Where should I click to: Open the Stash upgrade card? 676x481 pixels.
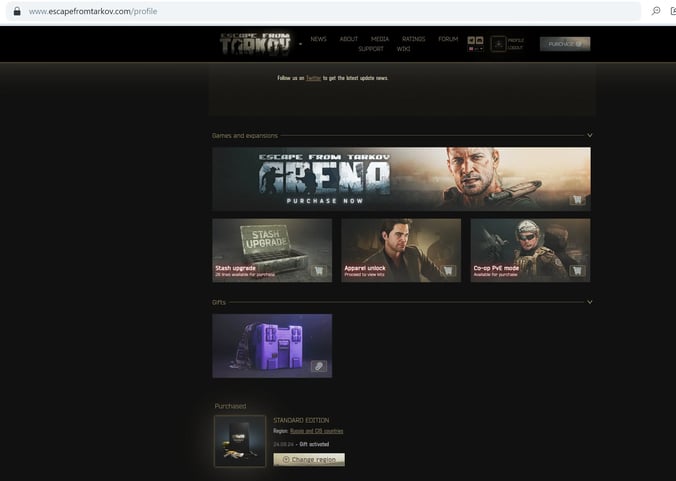pyautogui.click(x=272, y=250)
